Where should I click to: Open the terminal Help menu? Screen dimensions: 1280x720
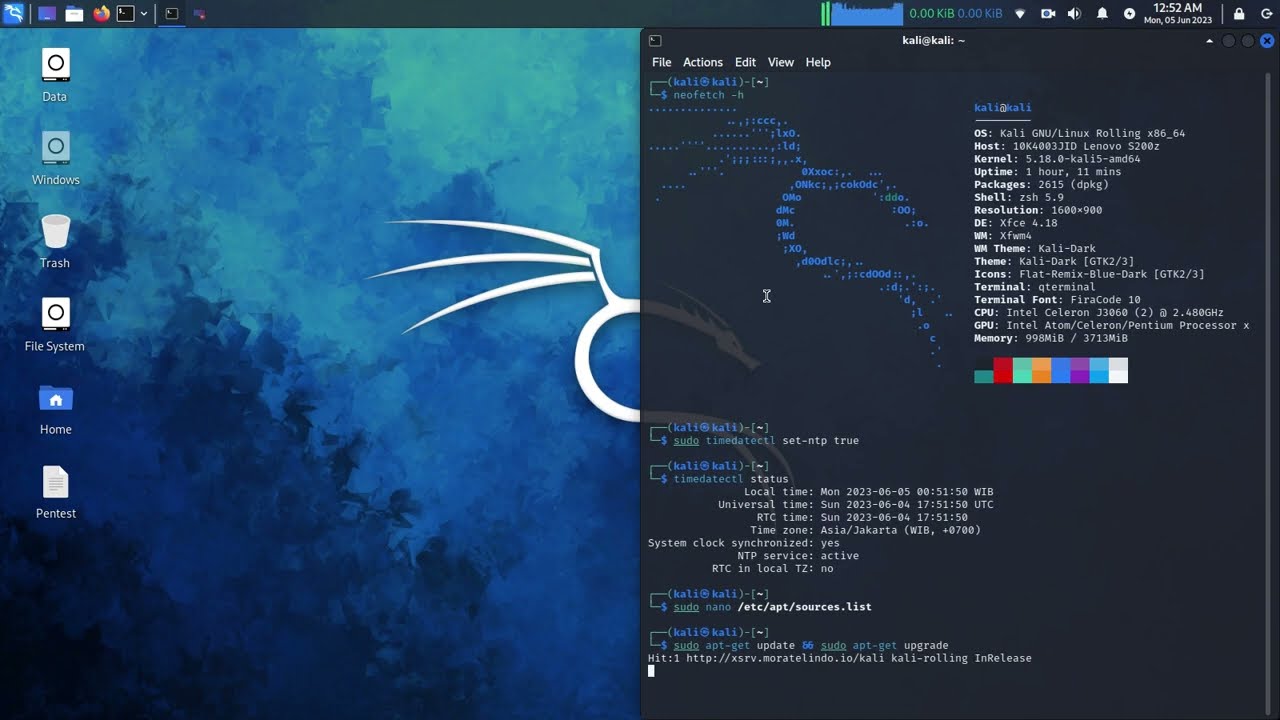pos(818,62)
